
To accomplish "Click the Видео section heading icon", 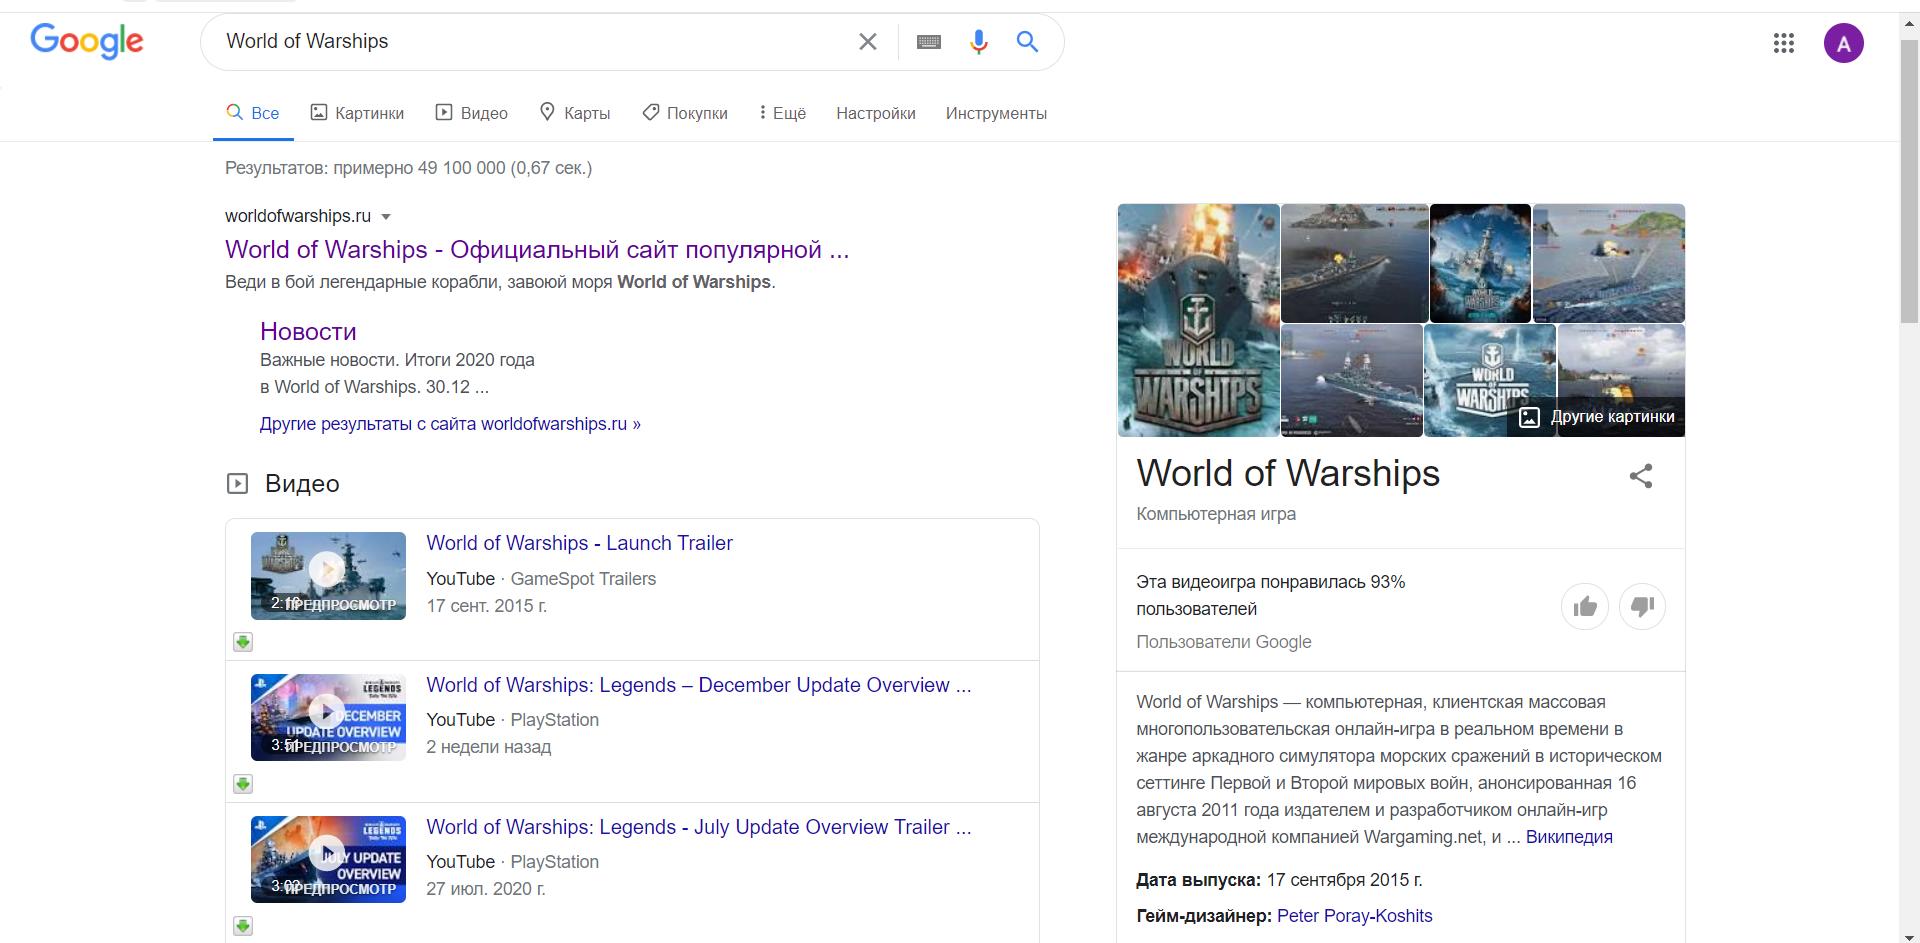I will click(x=237, y=484).
